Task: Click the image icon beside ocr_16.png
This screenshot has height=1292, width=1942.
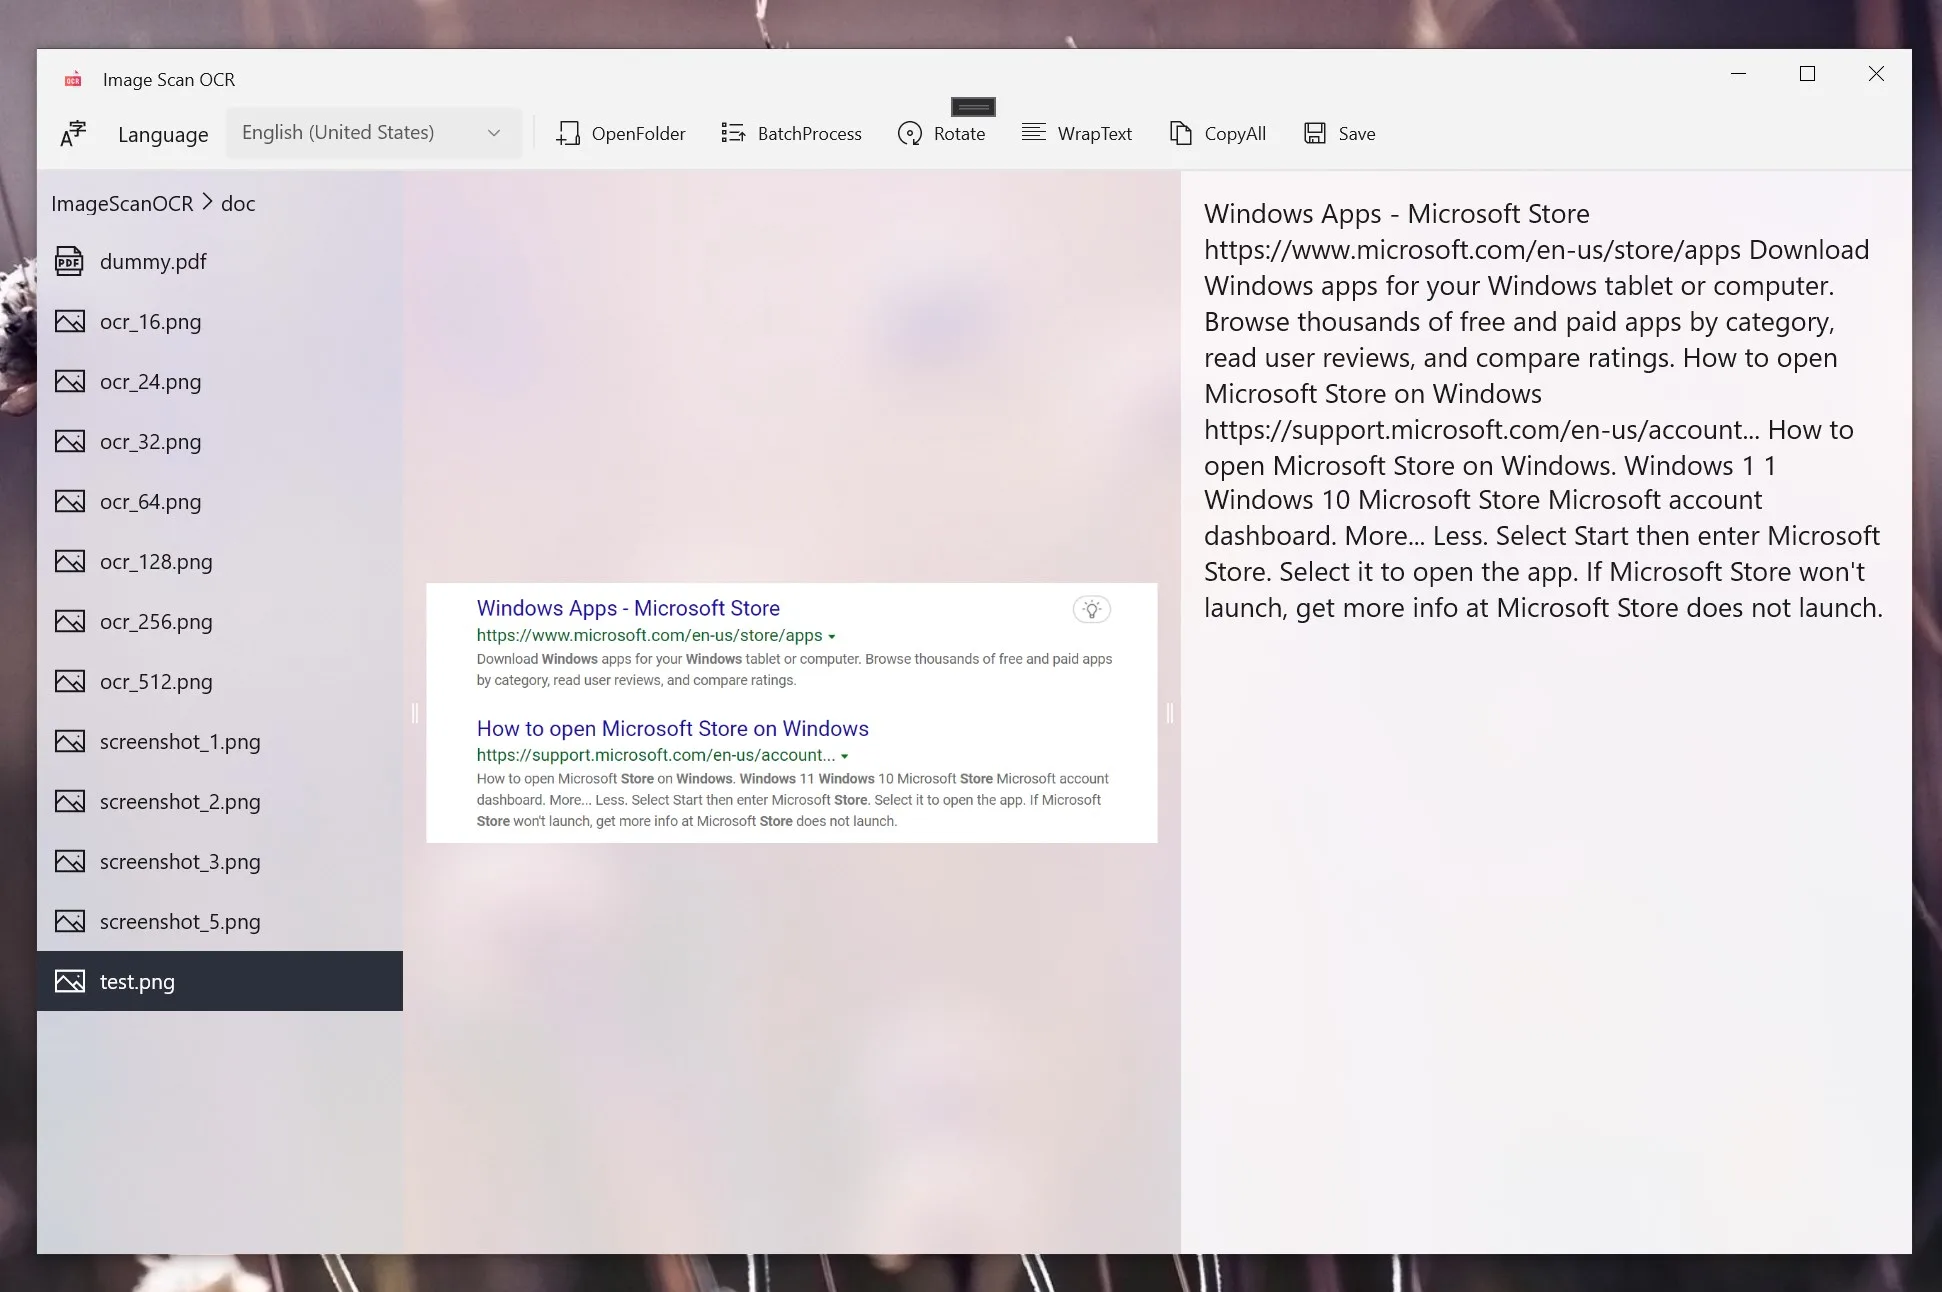Action: [69, 321]
